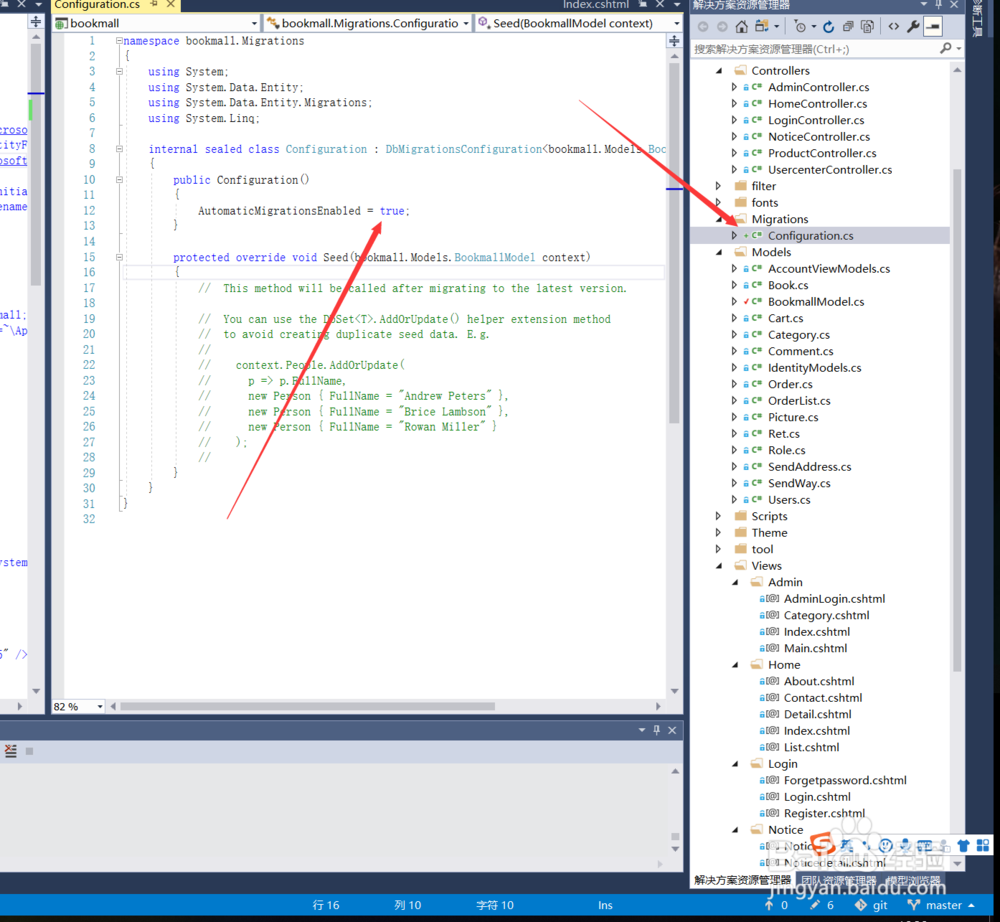Collapse the Controllers folder
The image size is (1000, 922).
tap(719, 71)
